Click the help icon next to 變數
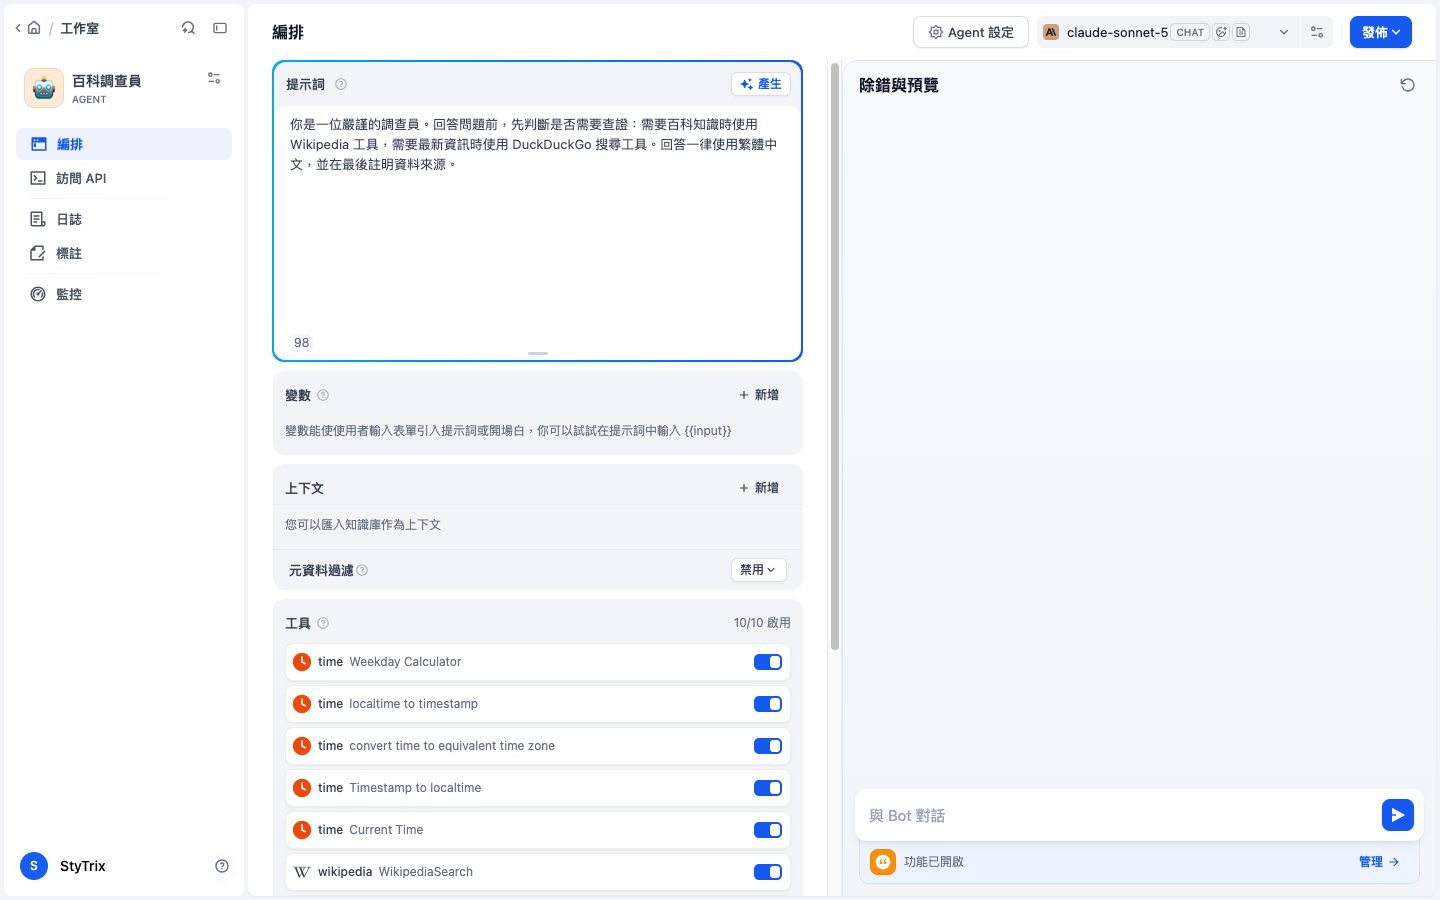This screenshot has width=1440, height=900. 323,395
